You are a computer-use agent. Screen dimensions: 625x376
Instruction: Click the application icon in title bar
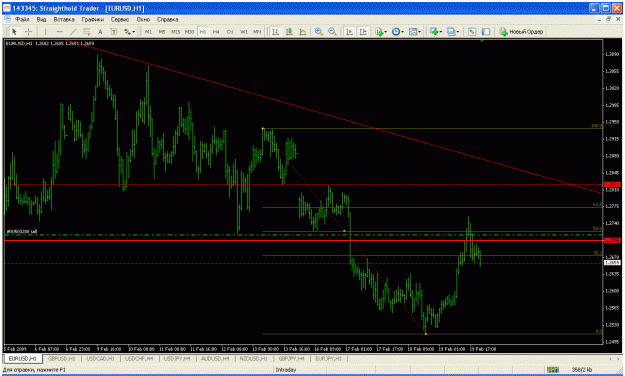pyautogui.click(x=7, y=8)
